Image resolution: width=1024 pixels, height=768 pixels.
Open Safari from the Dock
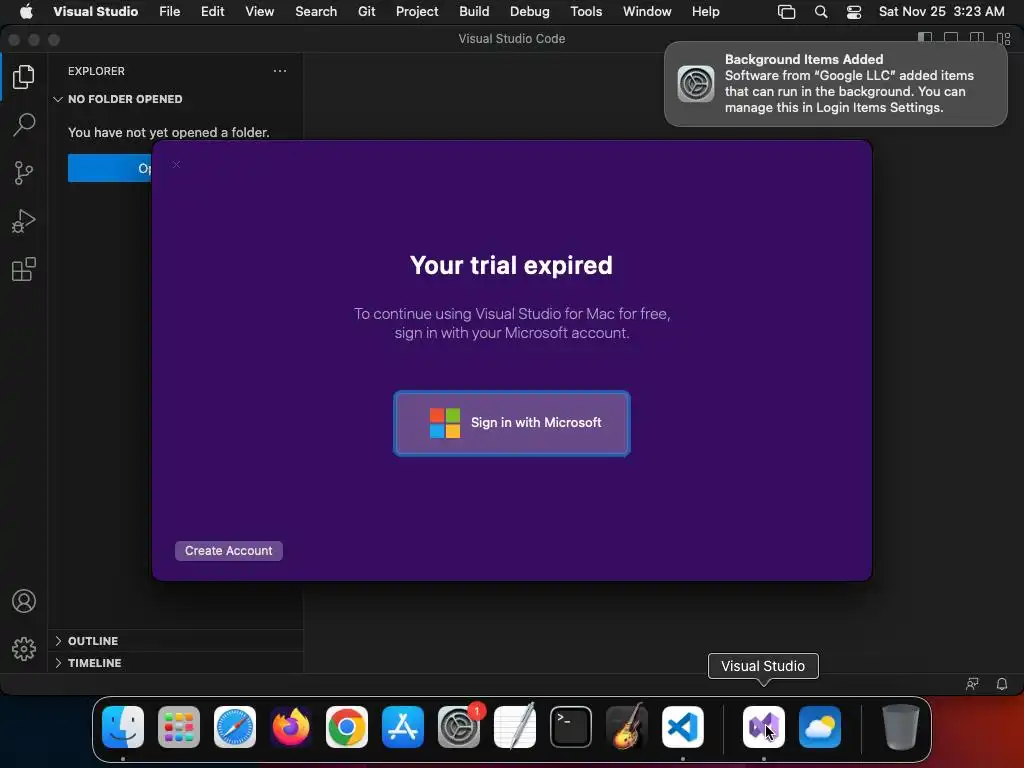[x=235, y=727]
